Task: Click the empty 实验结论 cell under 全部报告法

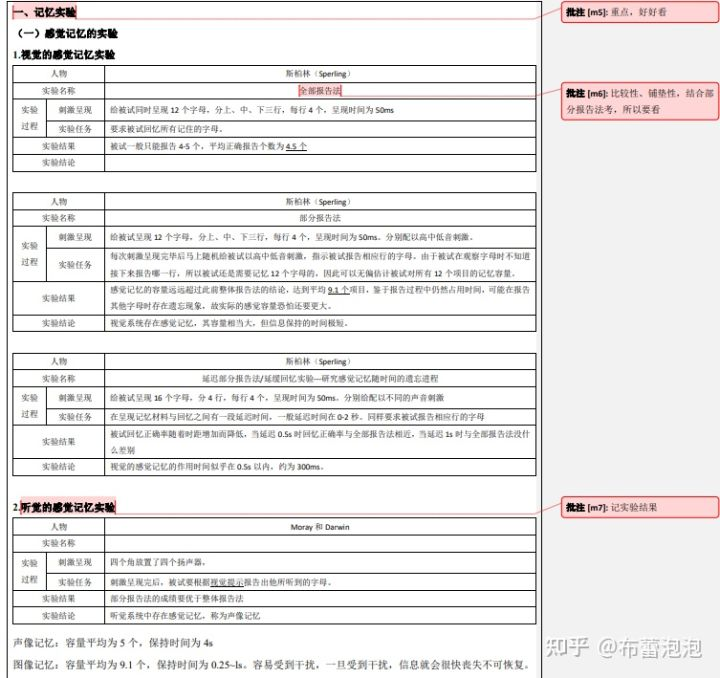Action: pos(320,163)
